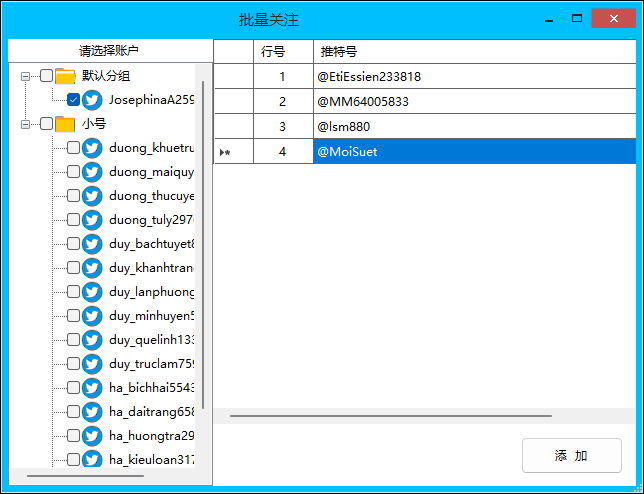Click the Twitter icon beside JosephinaA259
The width and height of the screenshot is (644, 494).
[92, 100]
